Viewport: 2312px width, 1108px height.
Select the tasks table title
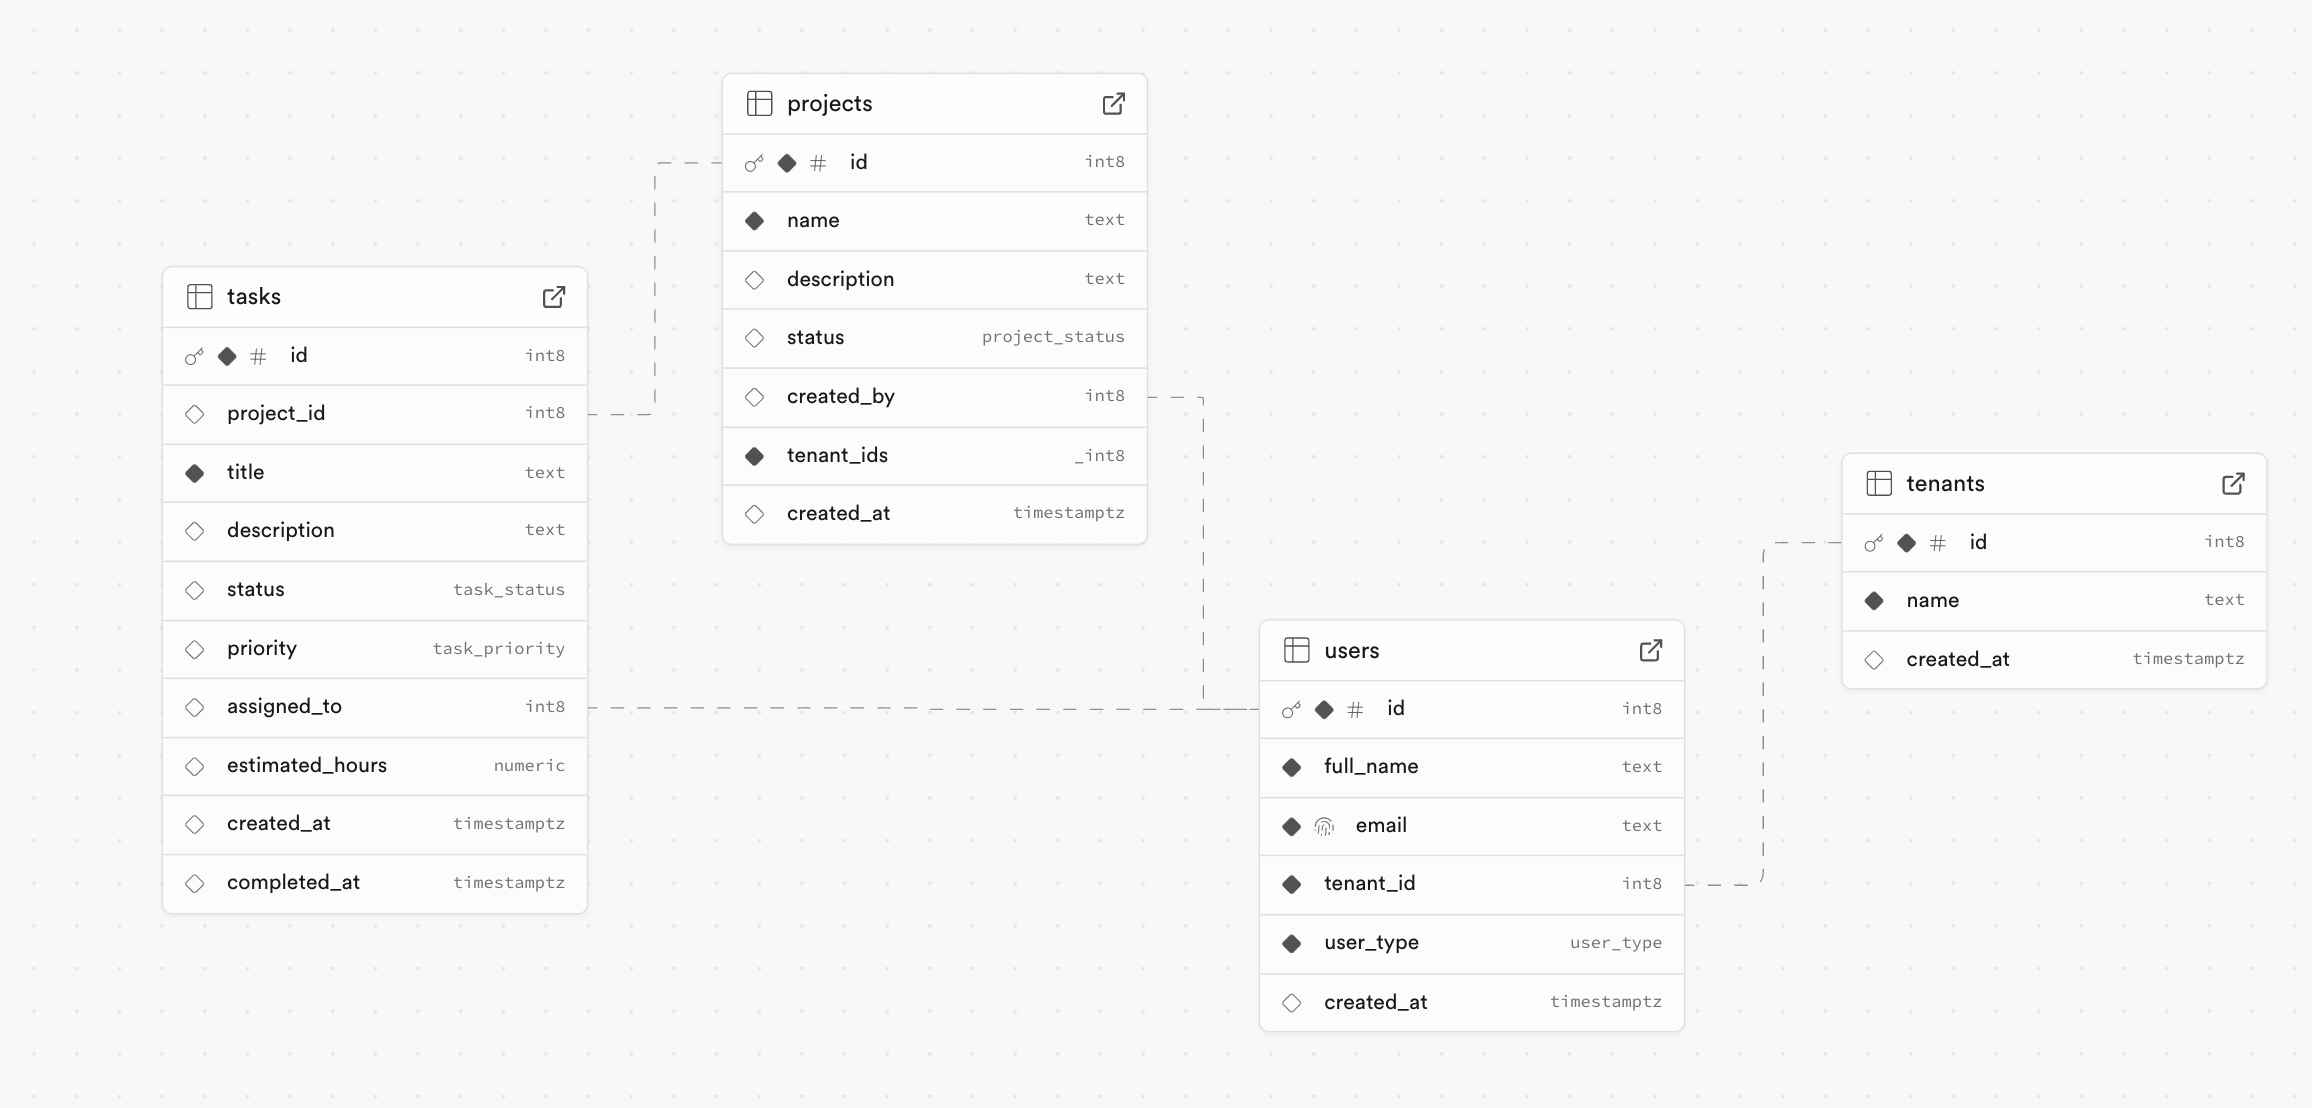pos(254,297)
